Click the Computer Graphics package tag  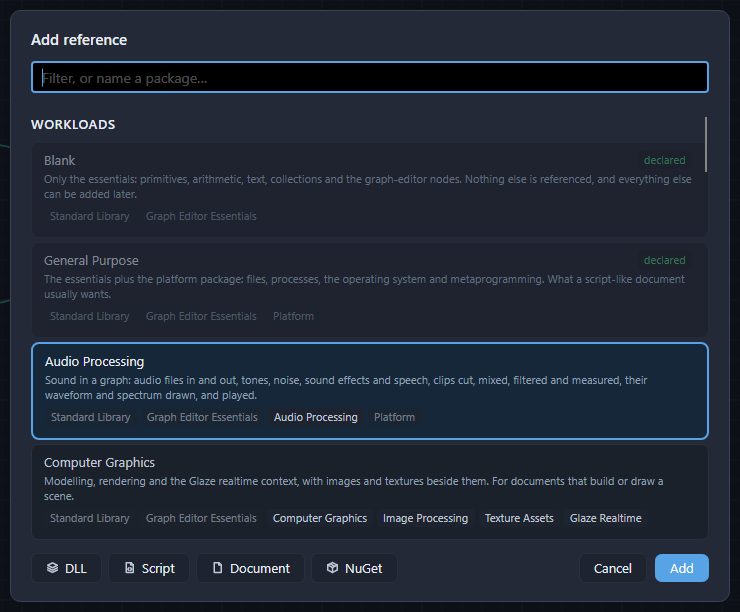[x=320, y=518]
